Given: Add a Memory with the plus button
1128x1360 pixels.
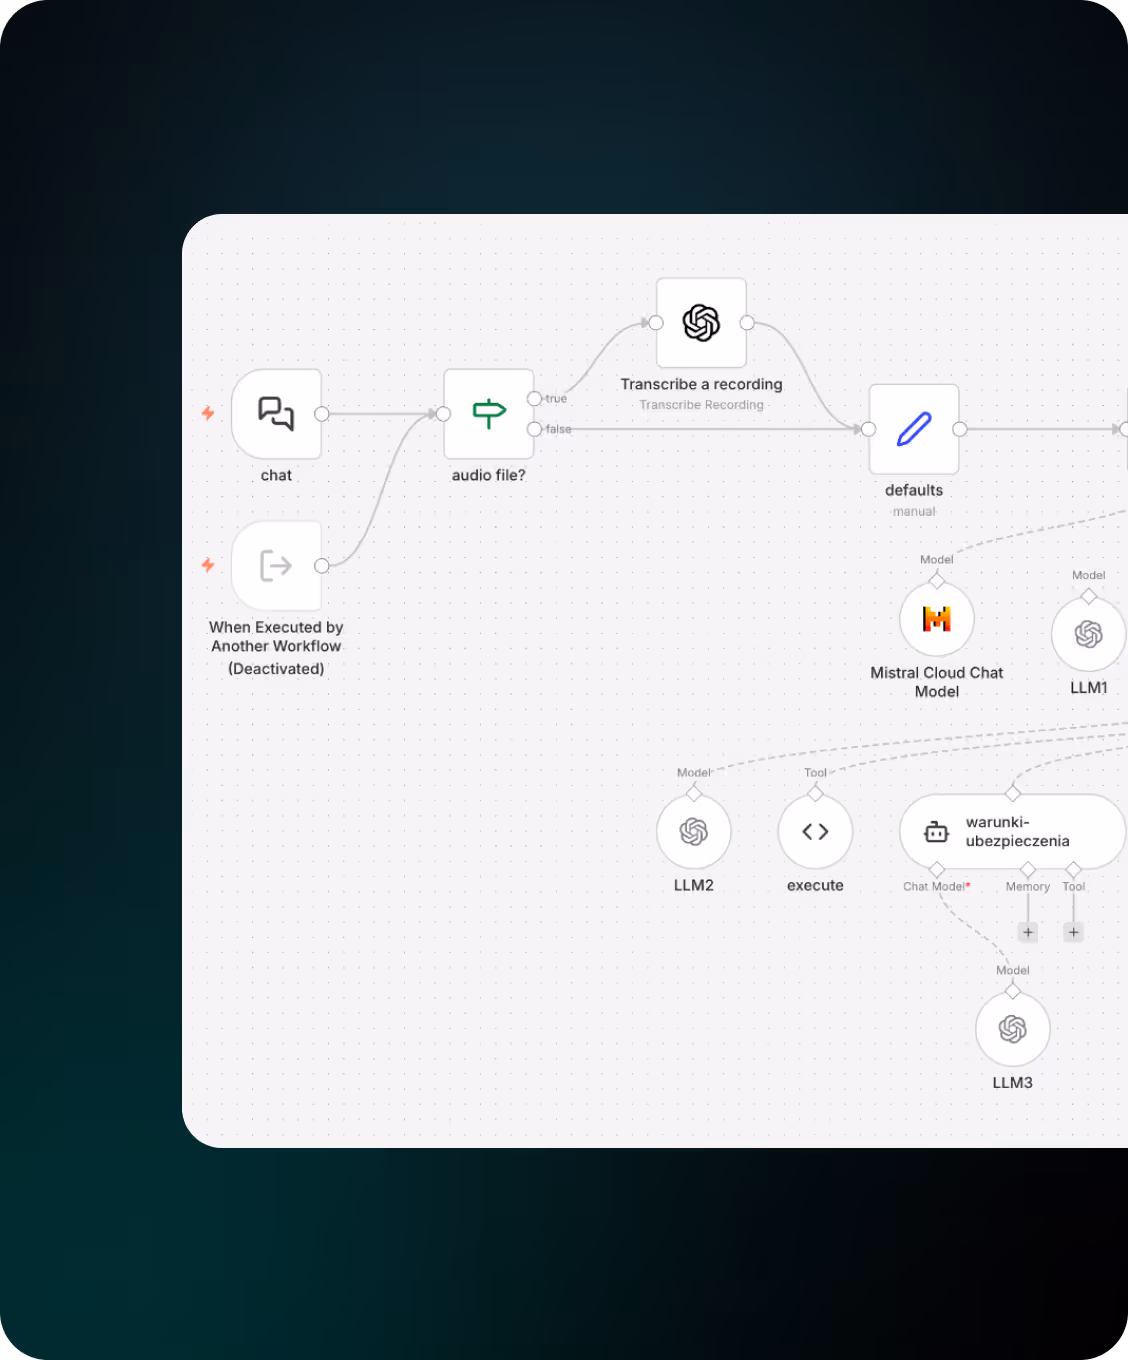Looking at the screenshot, I should (1028, 931).
